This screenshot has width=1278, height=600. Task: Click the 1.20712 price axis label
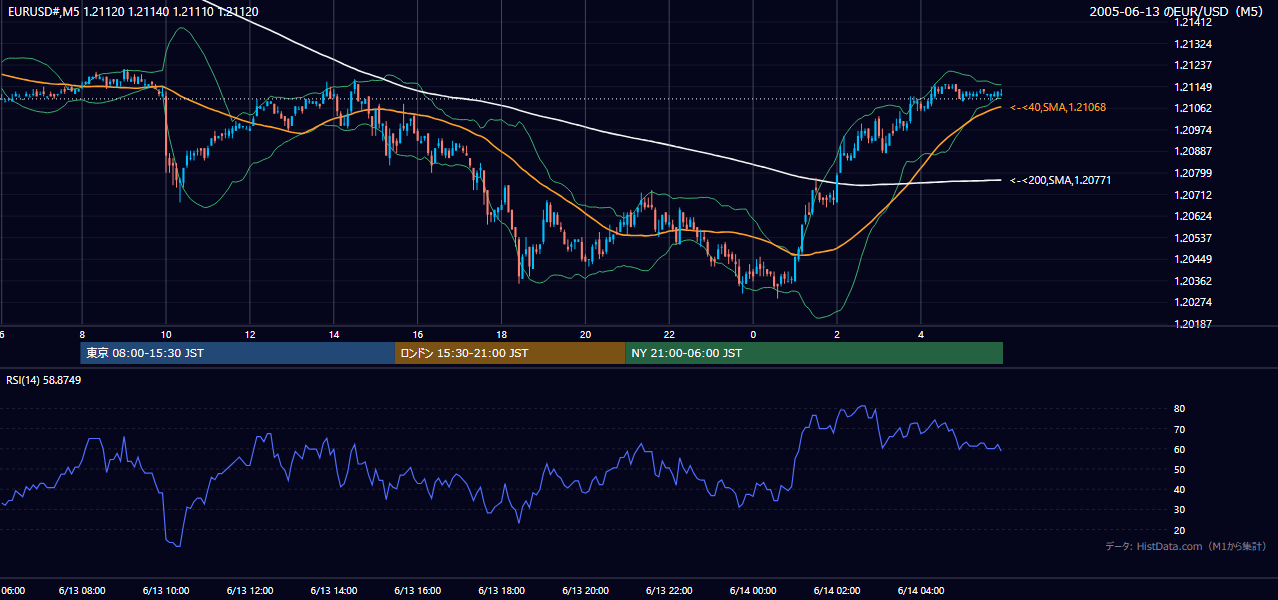(1193, 195)
